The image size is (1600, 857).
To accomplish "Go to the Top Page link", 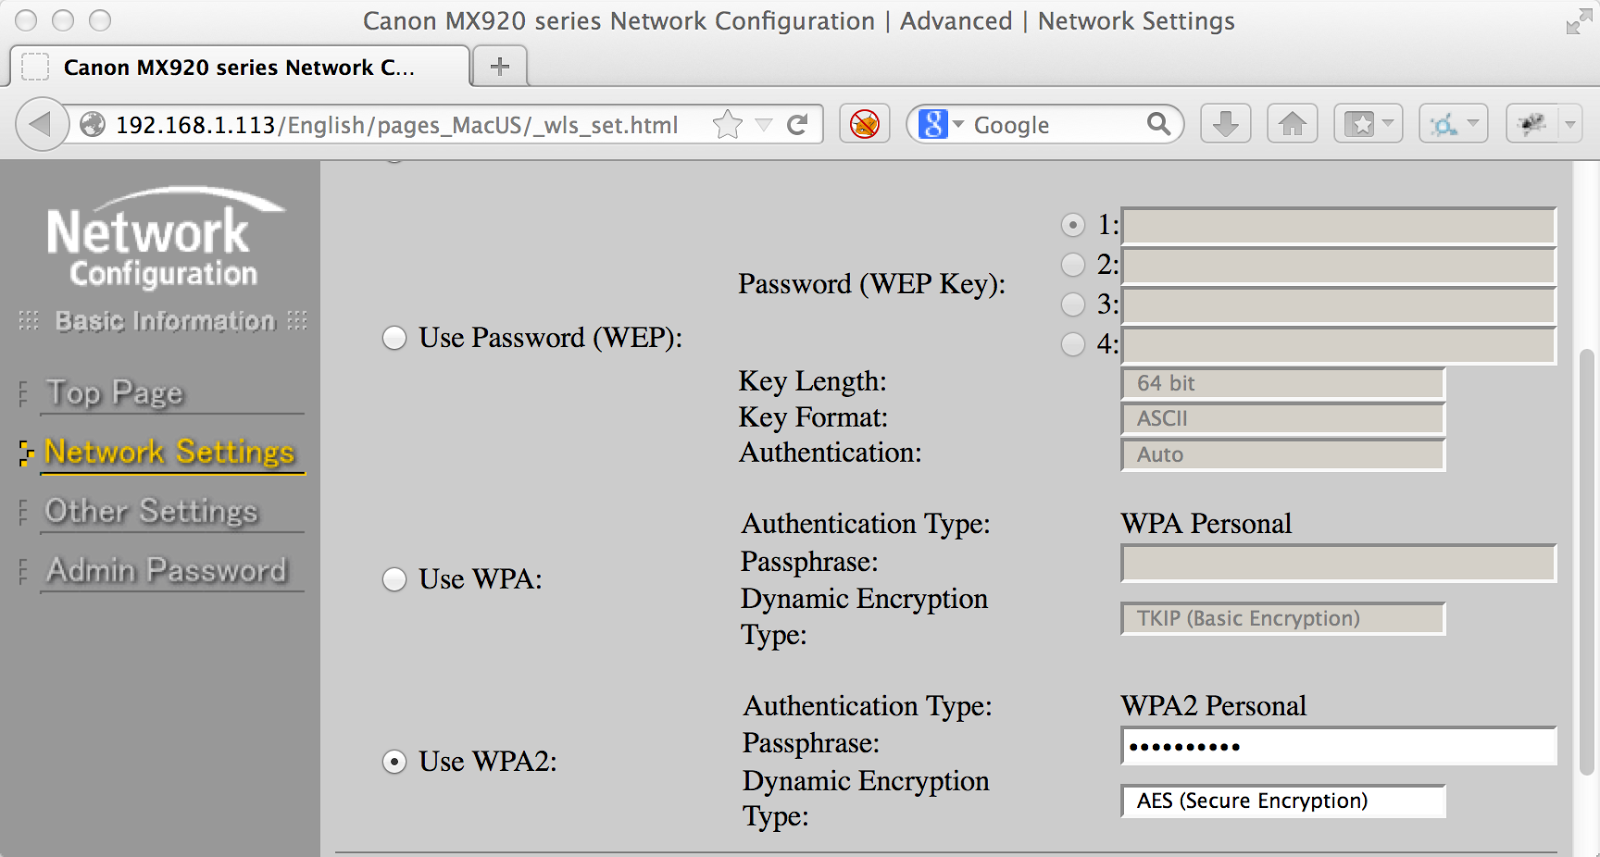I will [115, 393].
